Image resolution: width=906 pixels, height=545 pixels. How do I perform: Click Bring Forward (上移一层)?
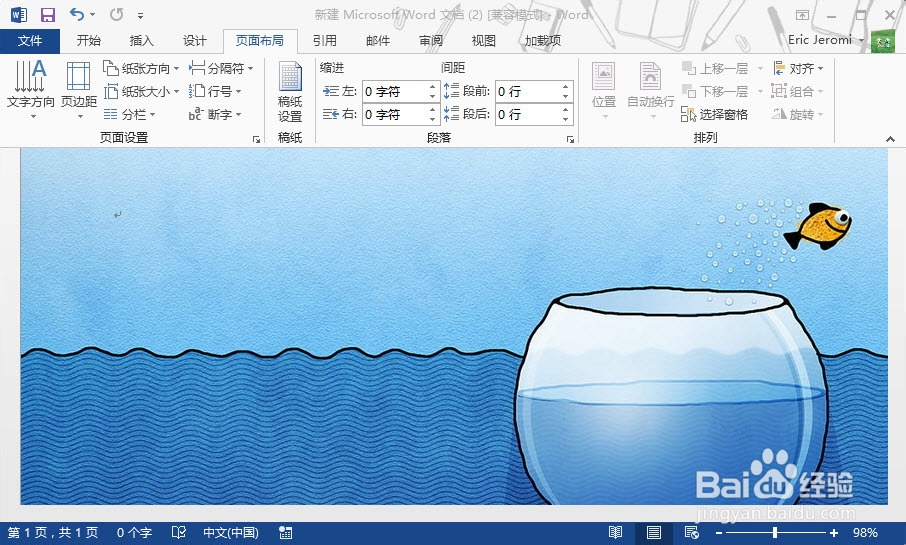[715, 68]
